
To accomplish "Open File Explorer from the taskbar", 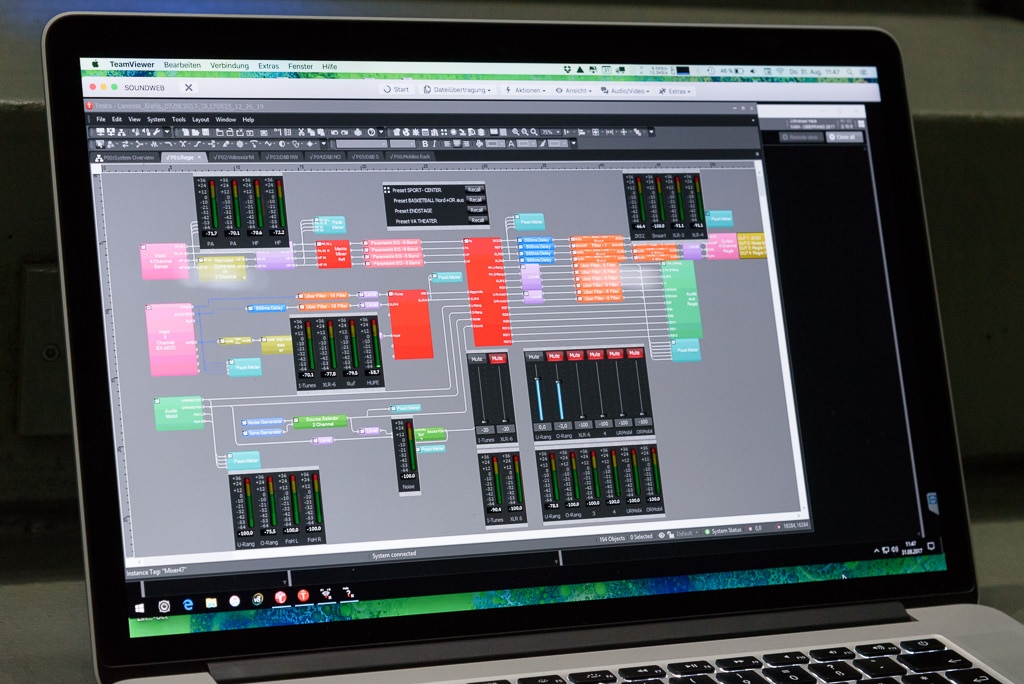I will click(x=211, y=602).
